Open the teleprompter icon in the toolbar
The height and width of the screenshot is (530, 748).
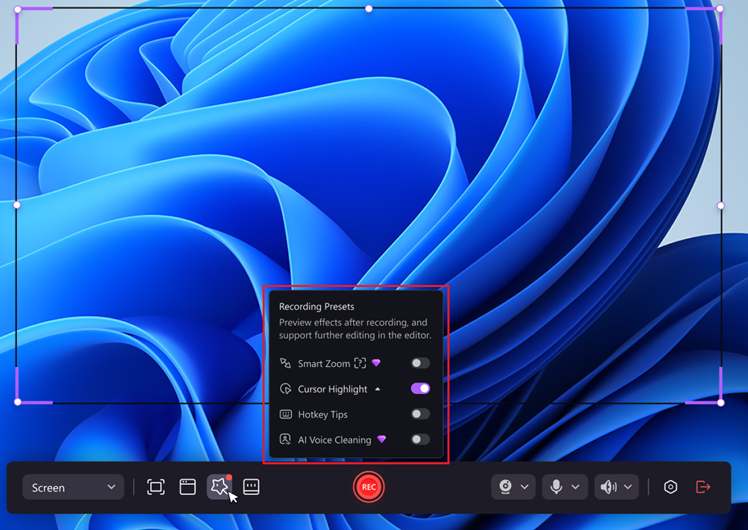coord(251,487)
